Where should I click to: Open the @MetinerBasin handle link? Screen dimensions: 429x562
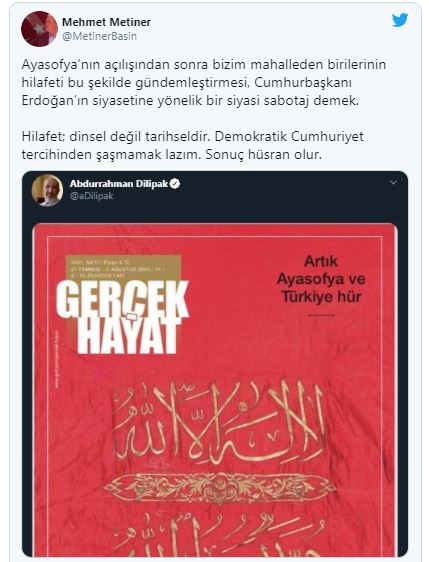[x=99, y=36]
